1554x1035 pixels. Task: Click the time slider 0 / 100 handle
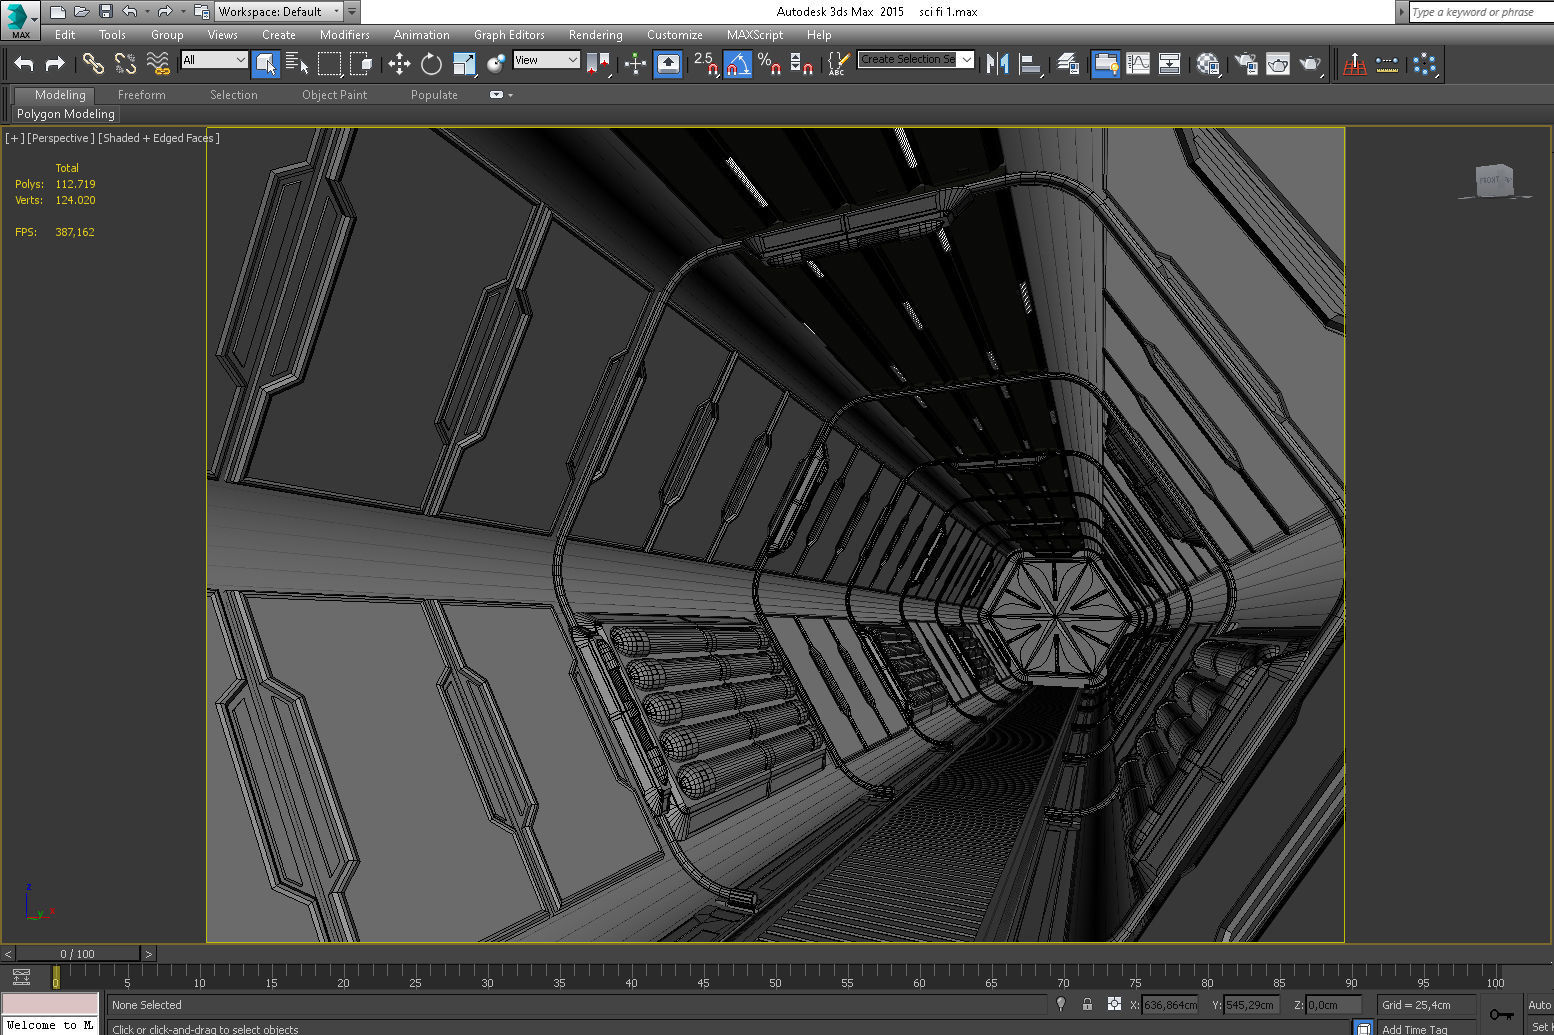[77, 954]
